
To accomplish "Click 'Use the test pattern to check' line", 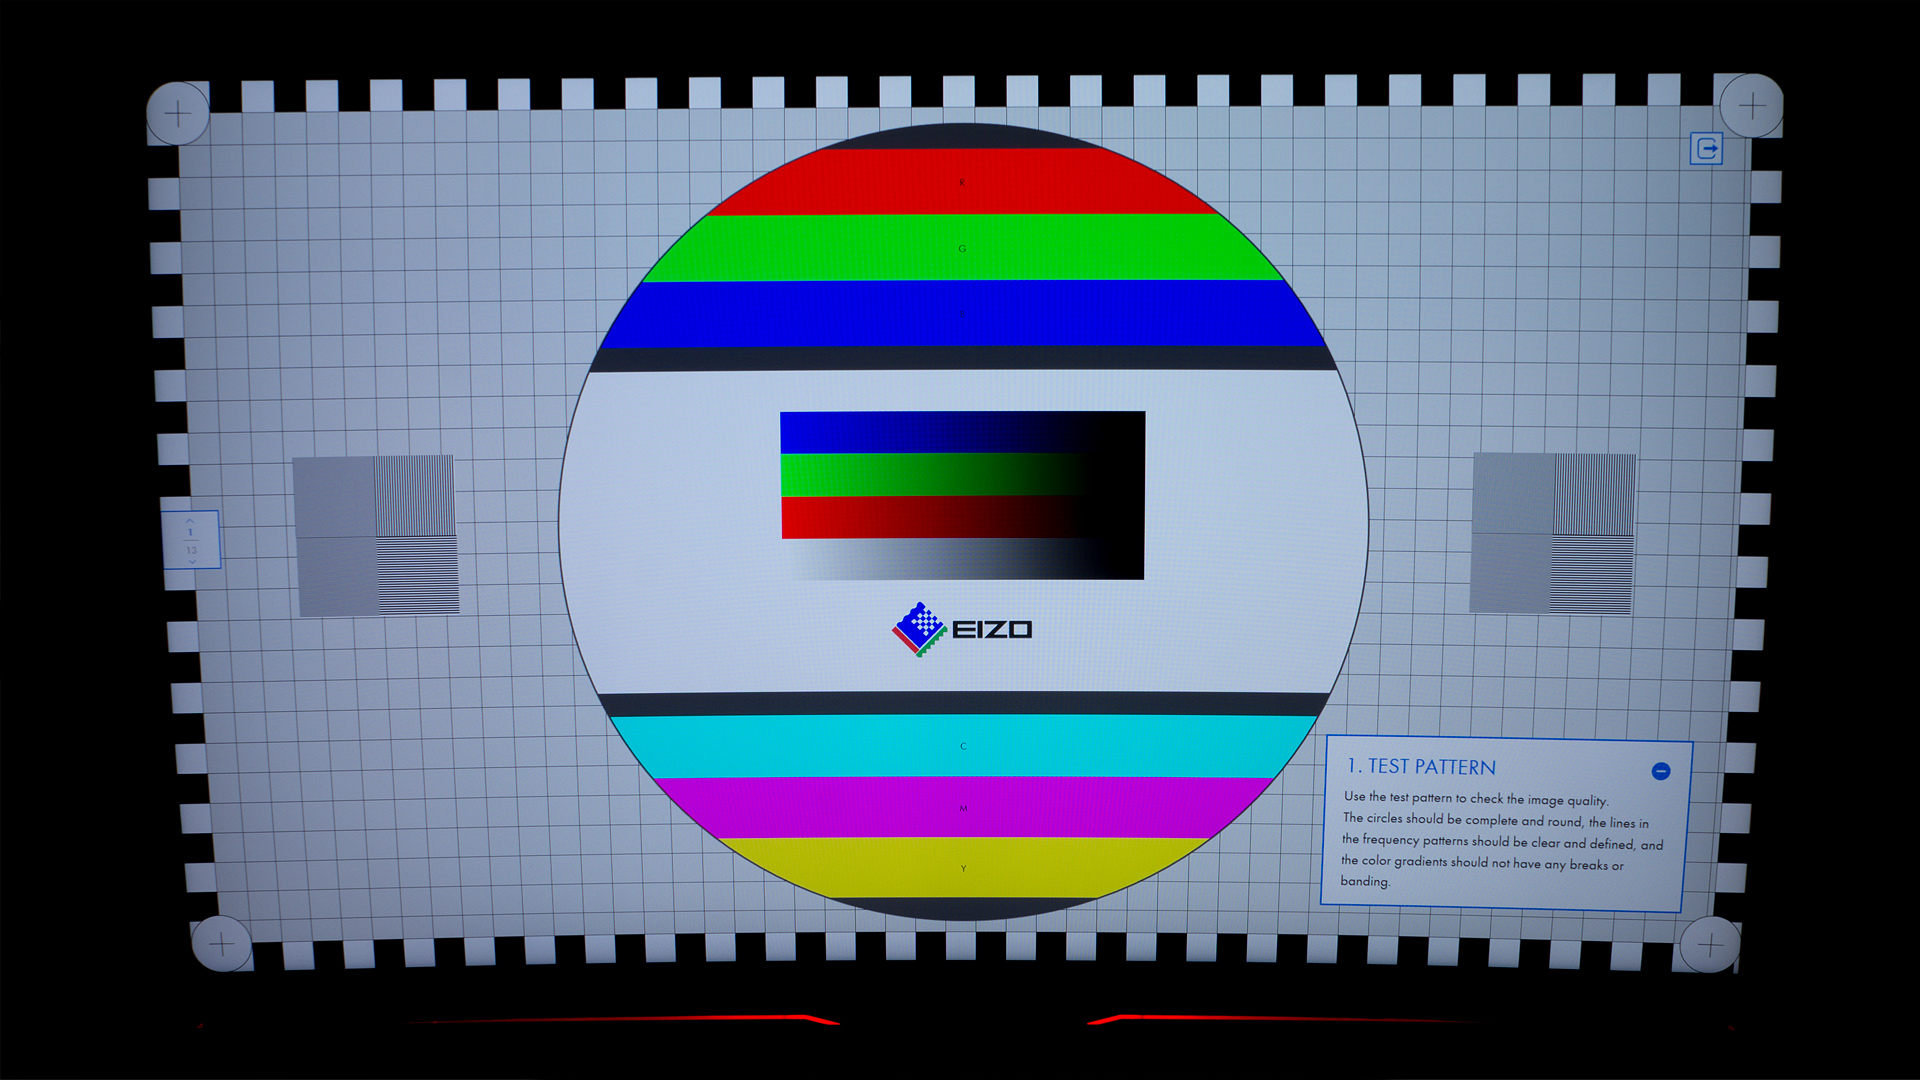I will (x=1476, y=798).
